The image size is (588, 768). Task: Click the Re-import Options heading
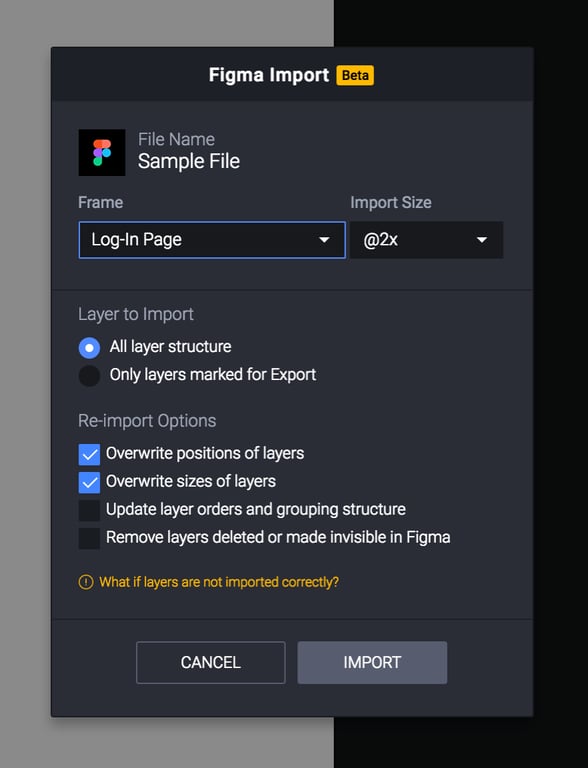point(147,421)
